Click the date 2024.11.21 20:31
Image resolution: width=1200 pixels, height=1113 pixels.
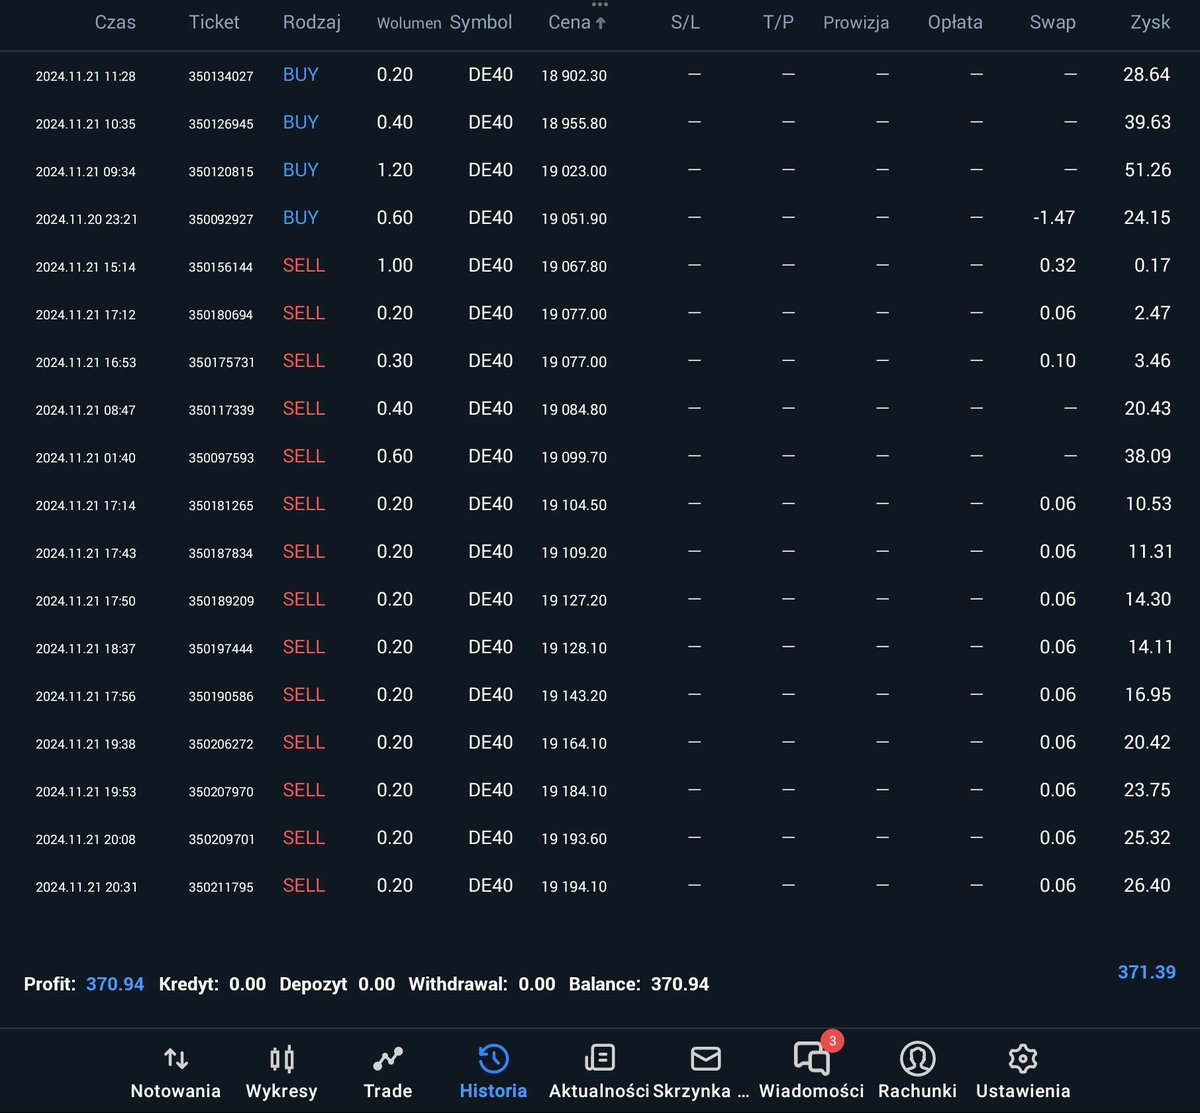coord(86,887)
